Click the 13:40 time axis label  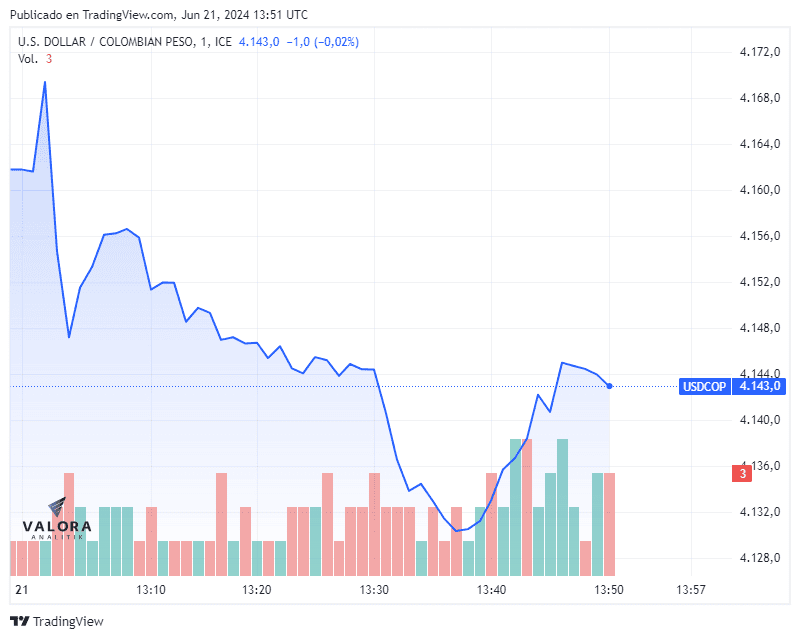[491, 590]
